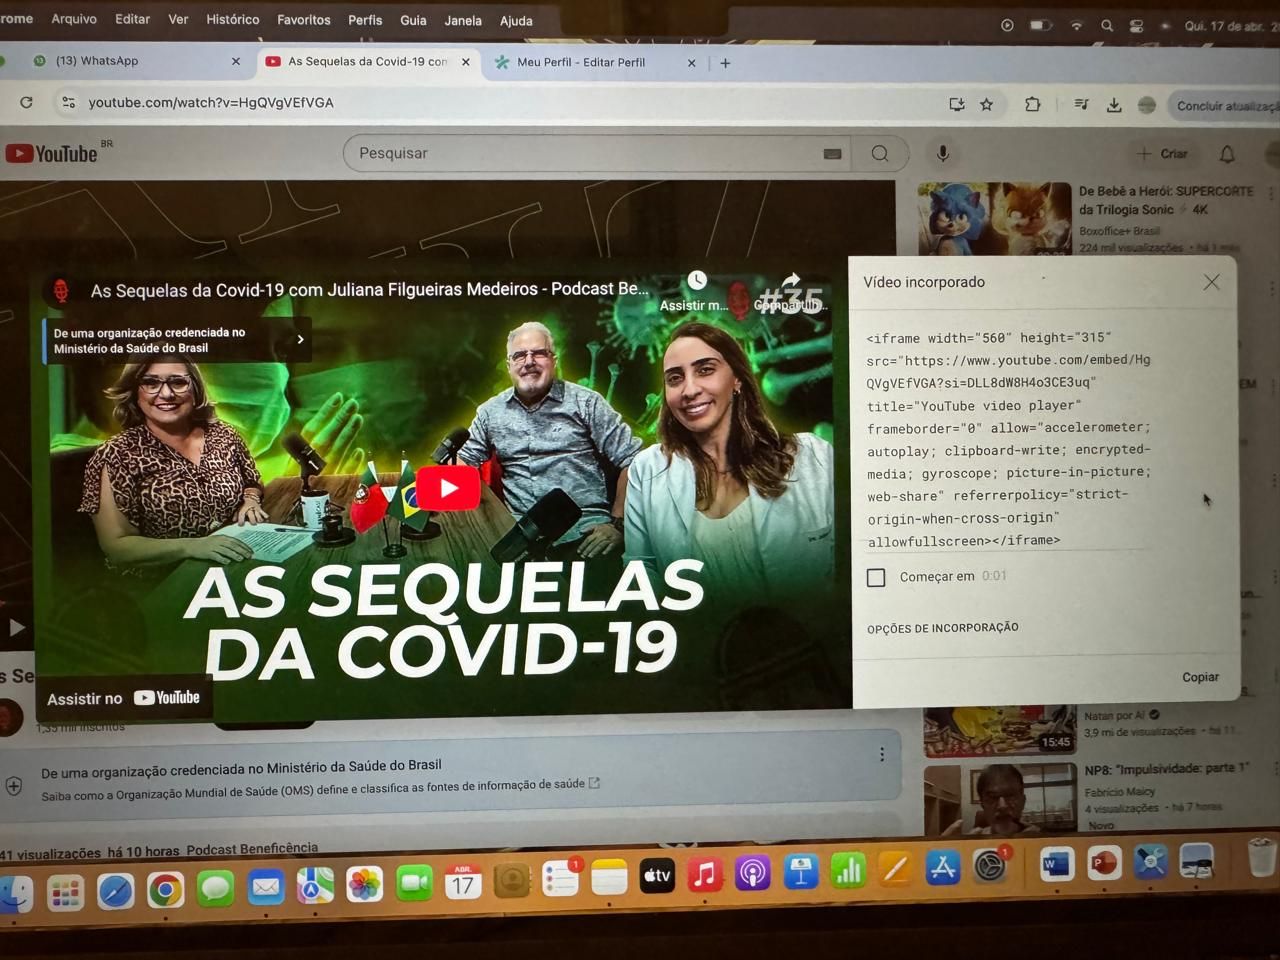Image resolution: width=1280 pixels, height=960 pixels.
Task: Click the iframe embed code text box
Action: tap(1010, 439)
